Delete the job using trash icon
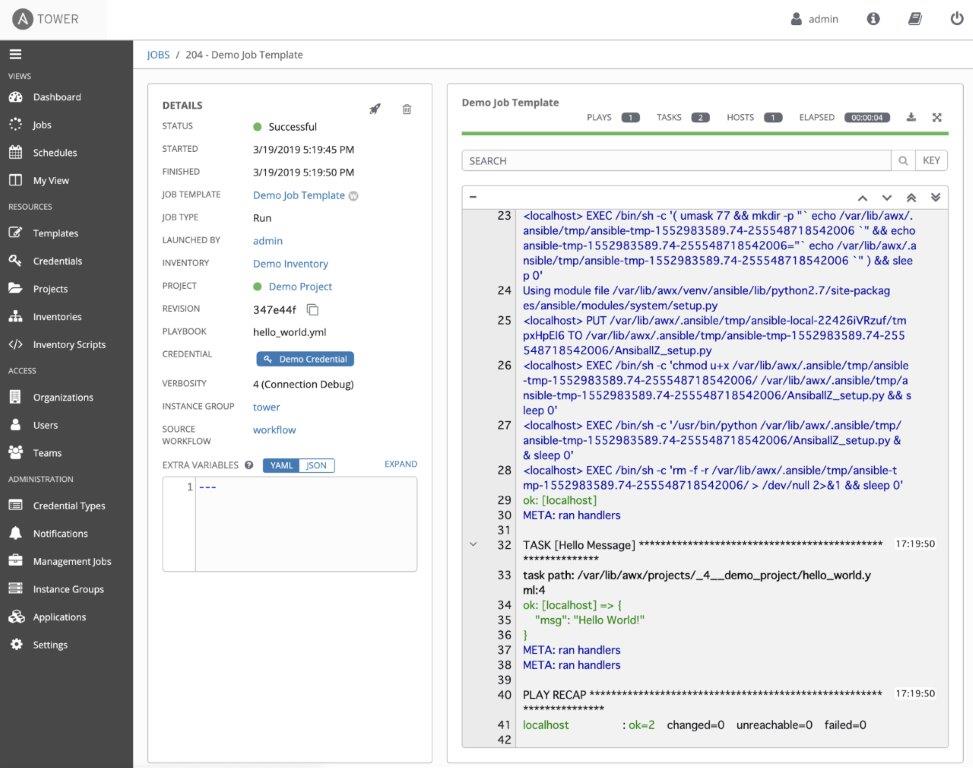This screenshot has height=768, width=973. click(407, 109)
